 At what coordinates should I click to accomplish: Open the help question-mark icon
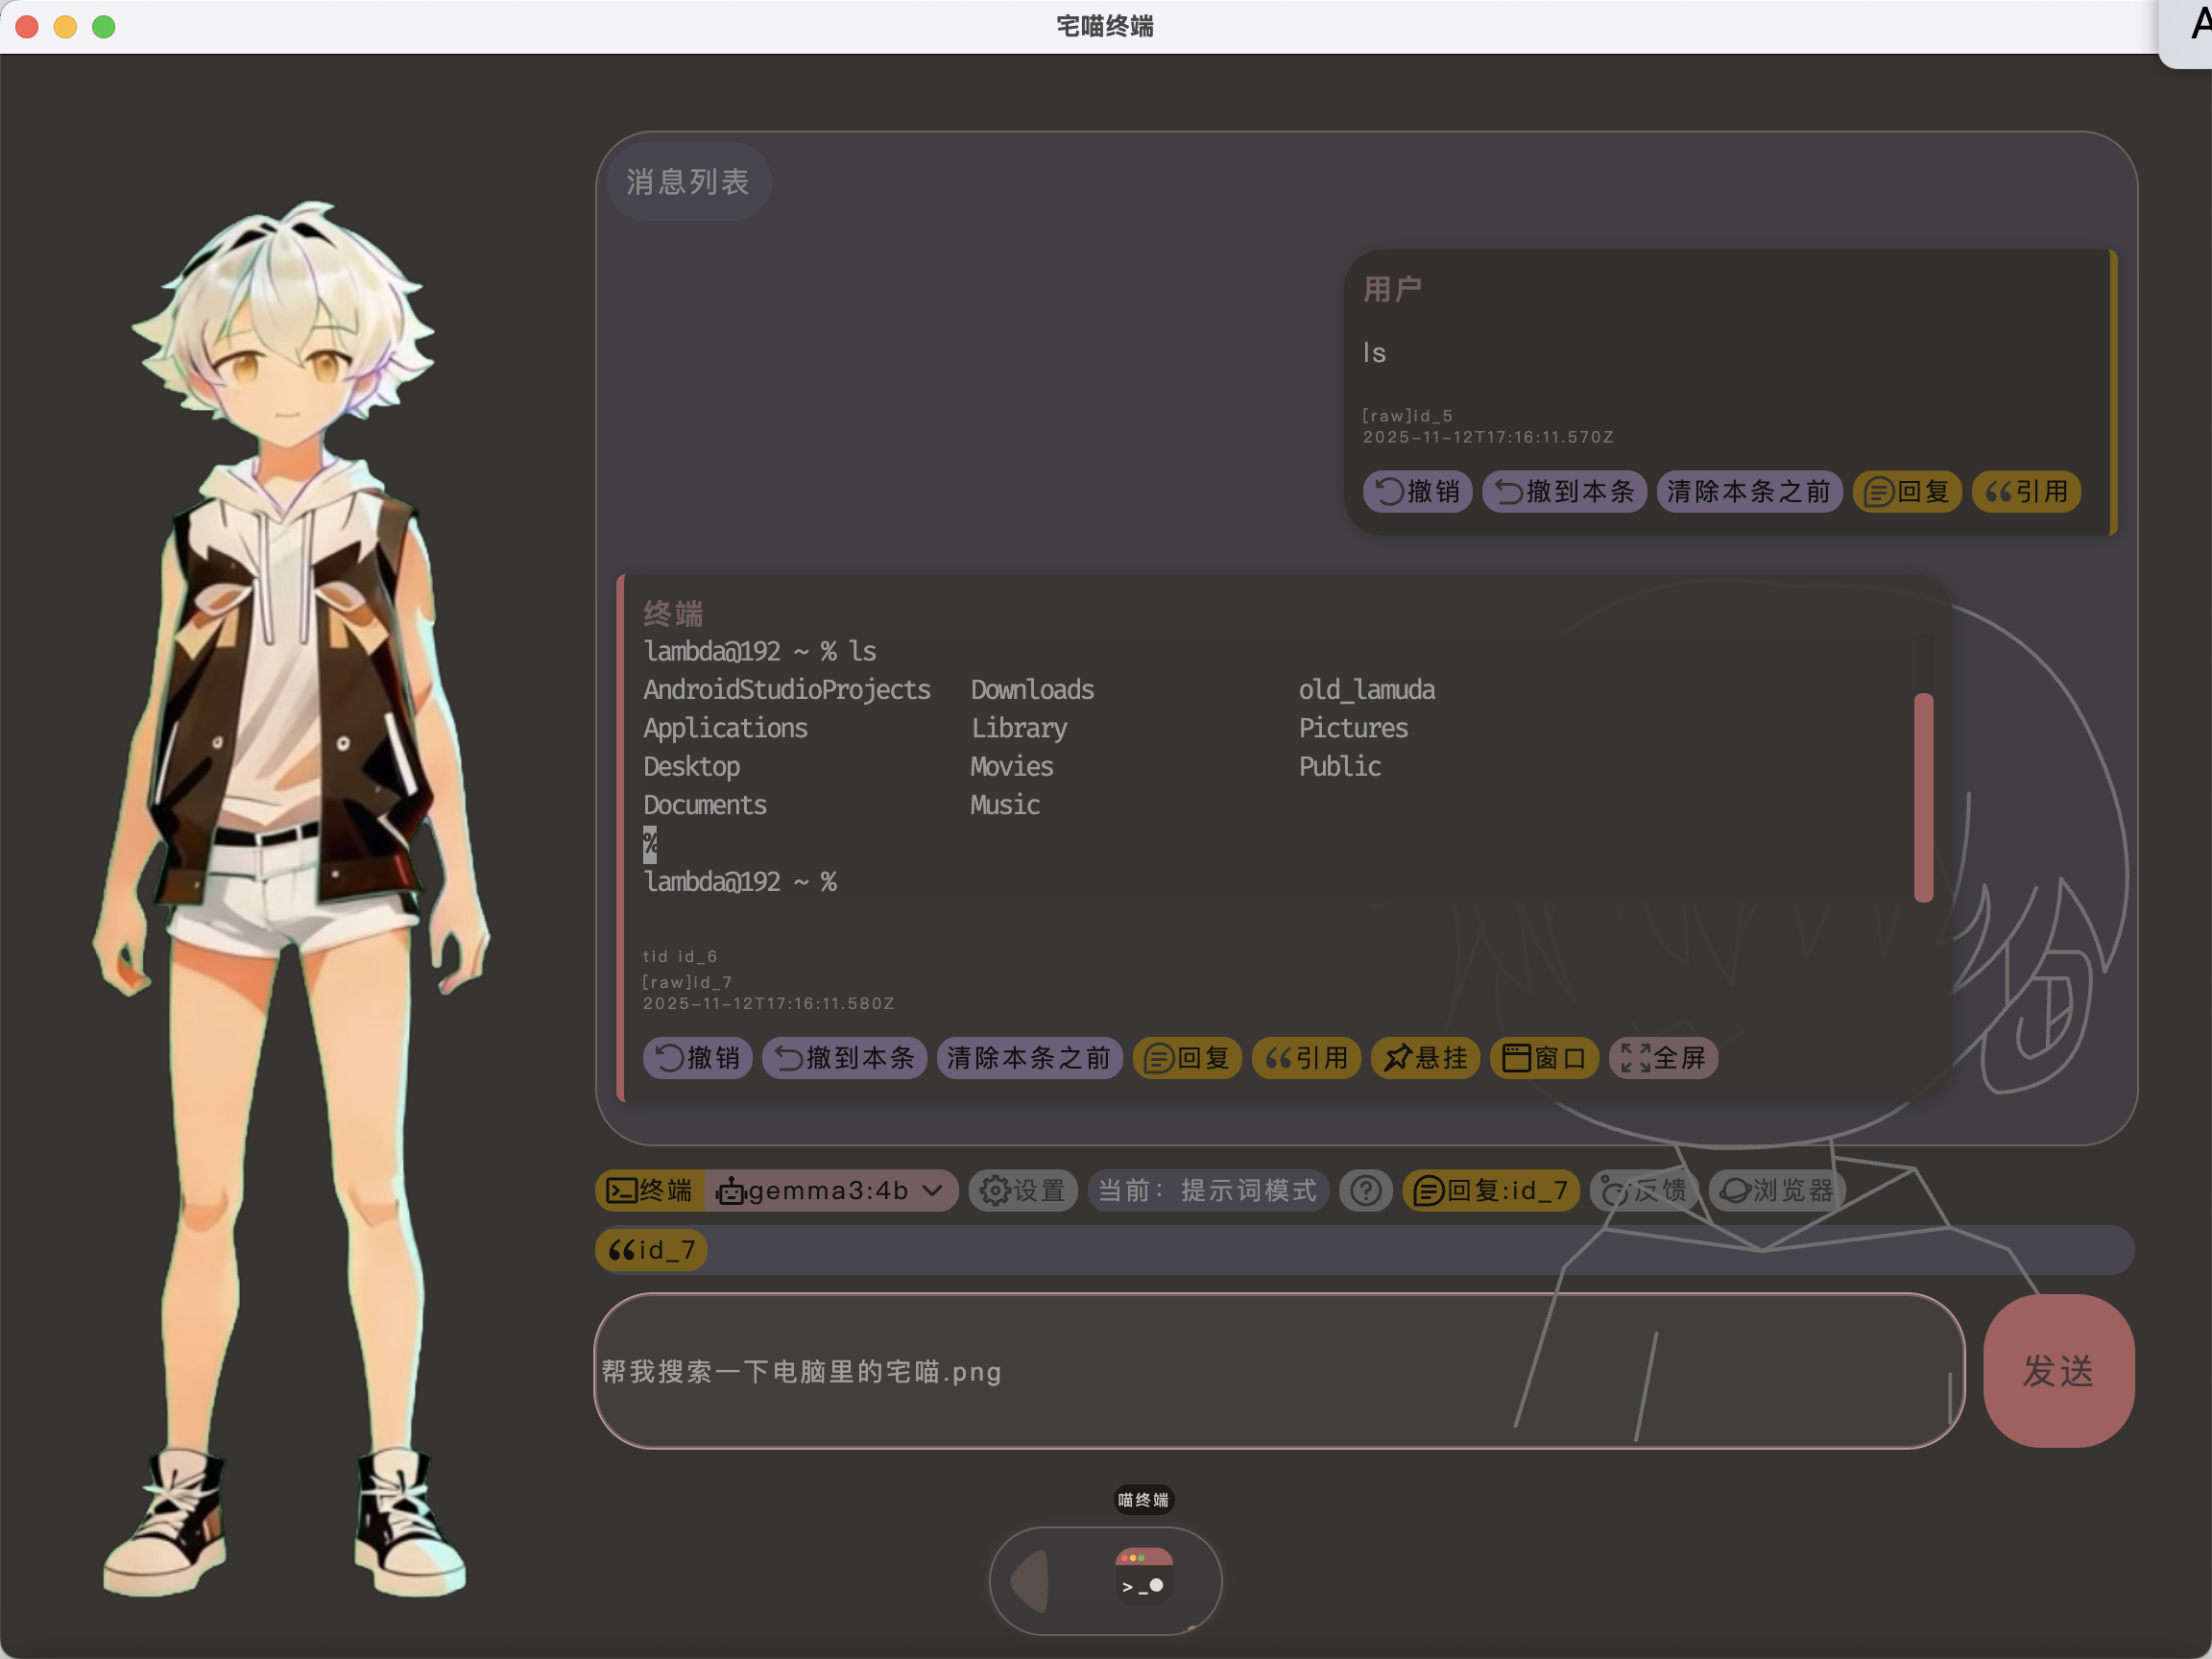[x=1365, y=1190]
